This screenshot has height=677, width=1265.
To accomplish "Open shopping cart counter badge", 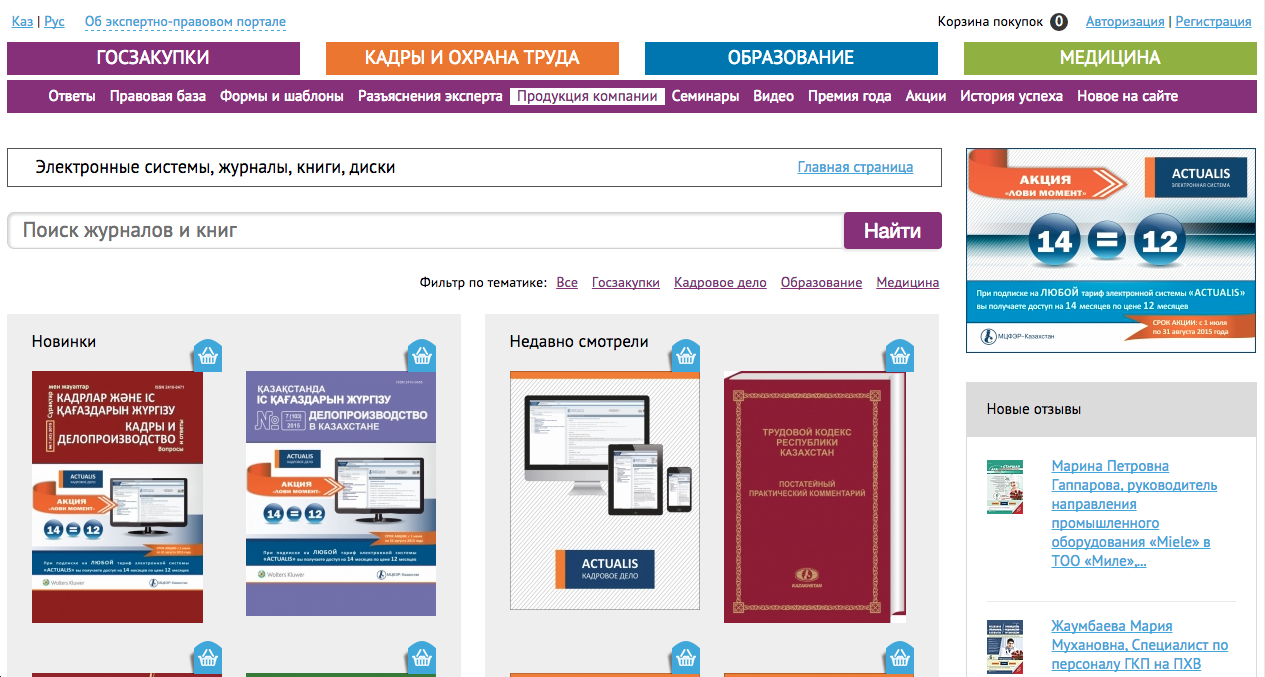I will pyautogui.click(x=1059, y=21).
